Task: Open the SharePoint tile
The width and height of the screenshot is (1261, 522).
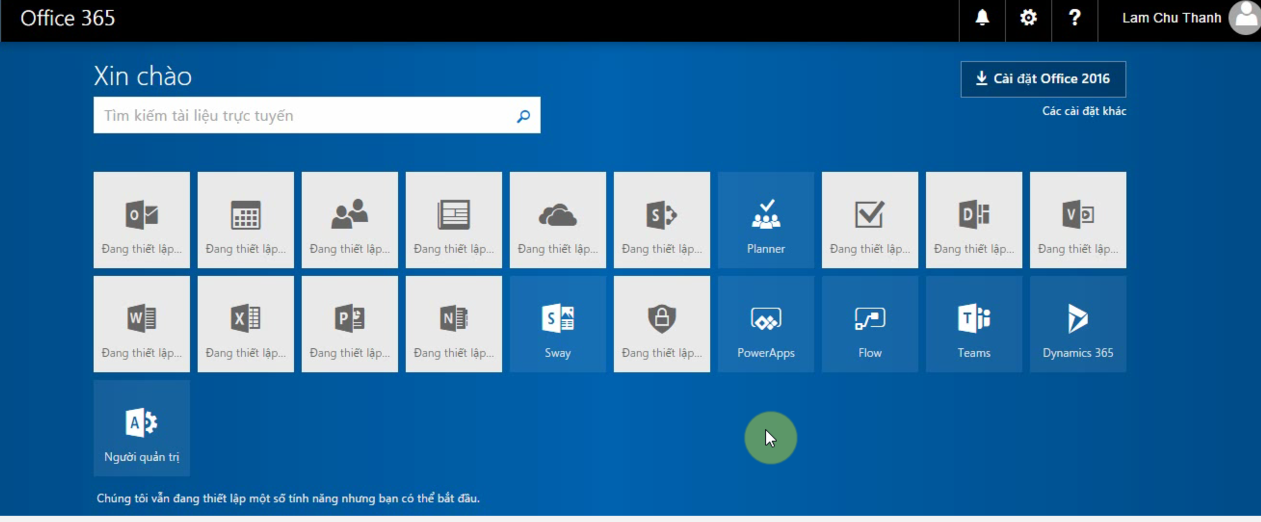Action: click(x=661, y=220)
